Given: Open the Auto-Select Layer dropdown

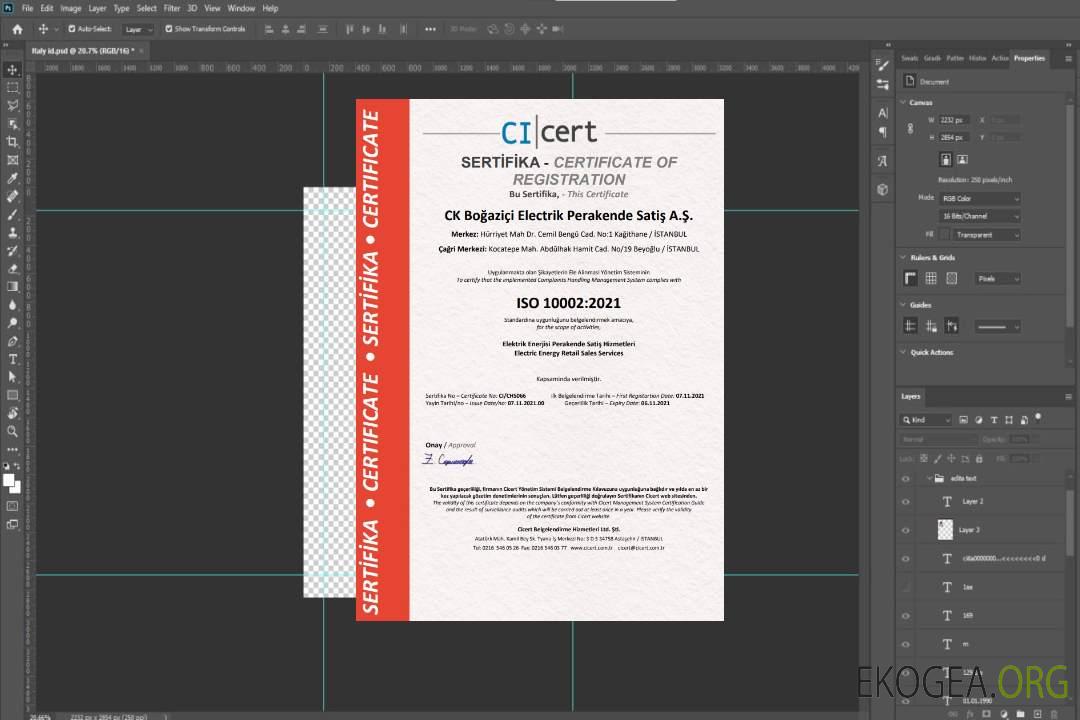Looking at the screenshot, I should pos(138,30).
